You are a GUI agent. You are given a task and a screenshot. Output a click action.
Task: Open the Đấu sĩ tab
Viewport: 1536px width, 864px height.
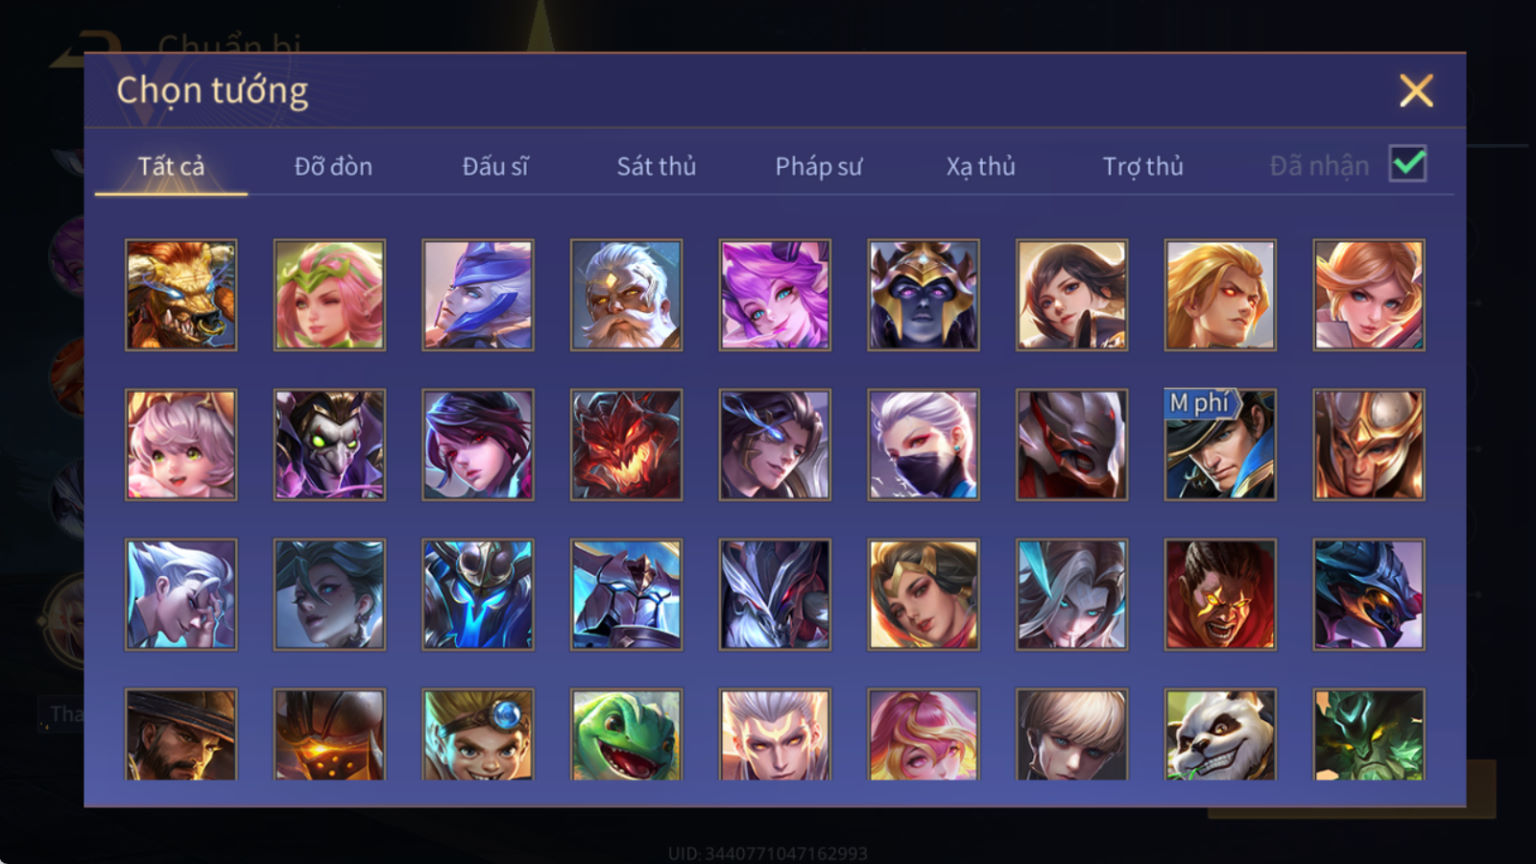(x=495, y=166)
